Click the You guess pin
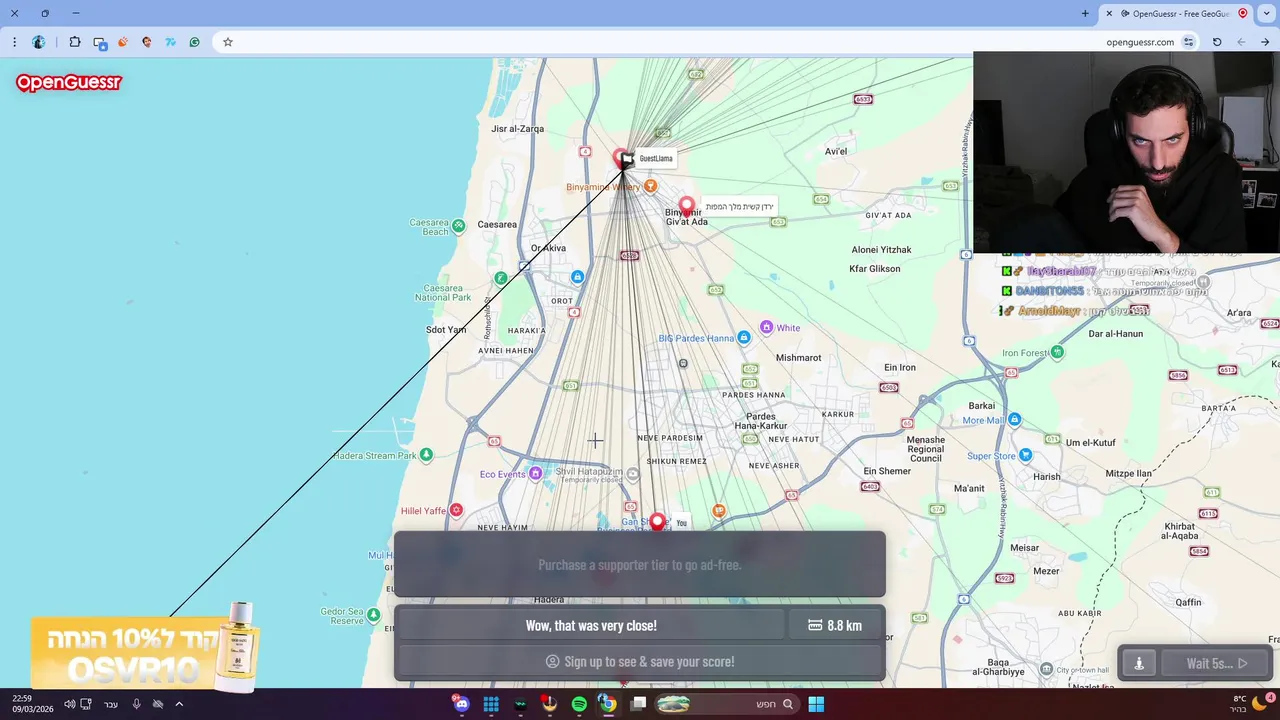 click(x=657, y=521)
